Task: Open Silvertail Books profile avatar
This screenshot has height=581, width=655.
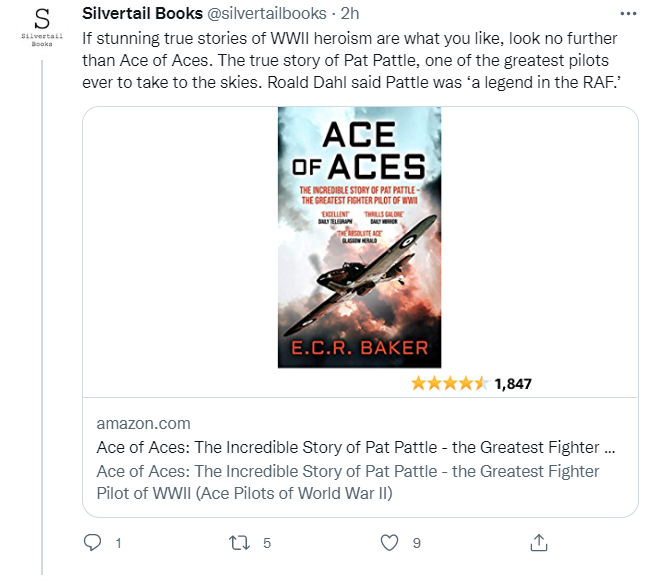Action: (x=42, y=28)
